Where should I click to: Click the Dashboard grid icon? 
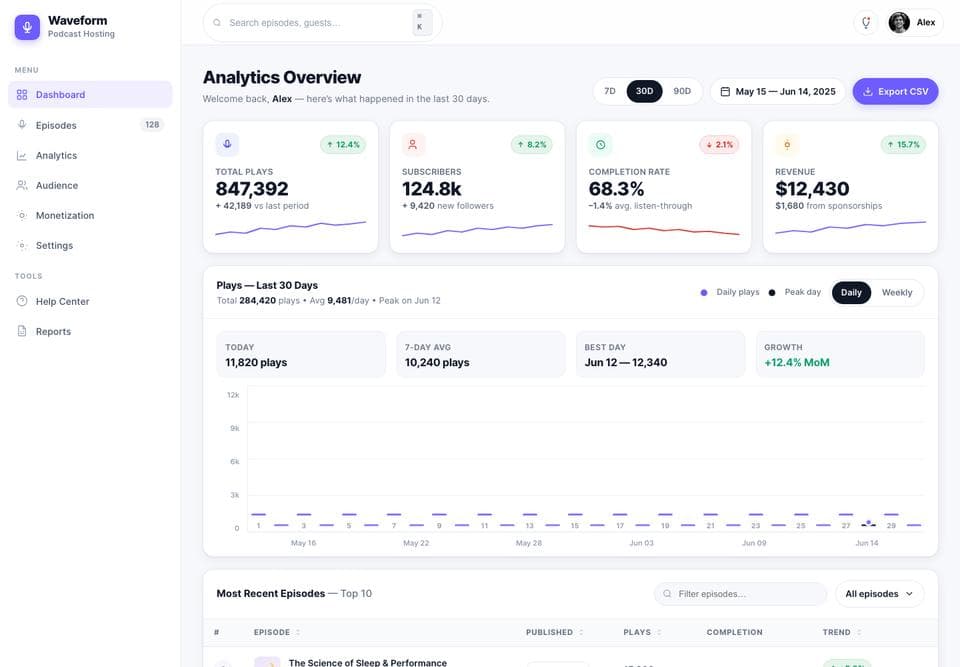[22, 94]
